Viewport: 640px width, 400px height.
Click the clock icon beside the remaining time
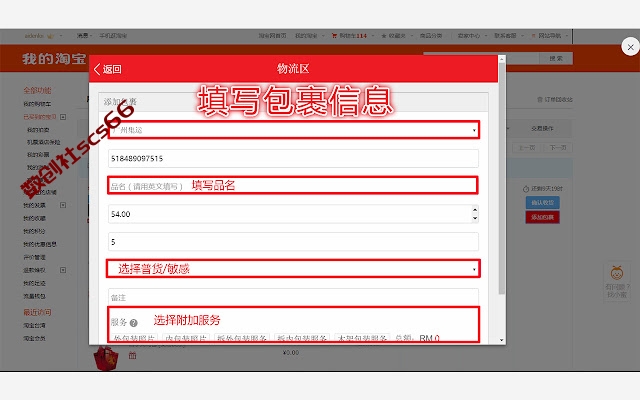pos(526,189)
